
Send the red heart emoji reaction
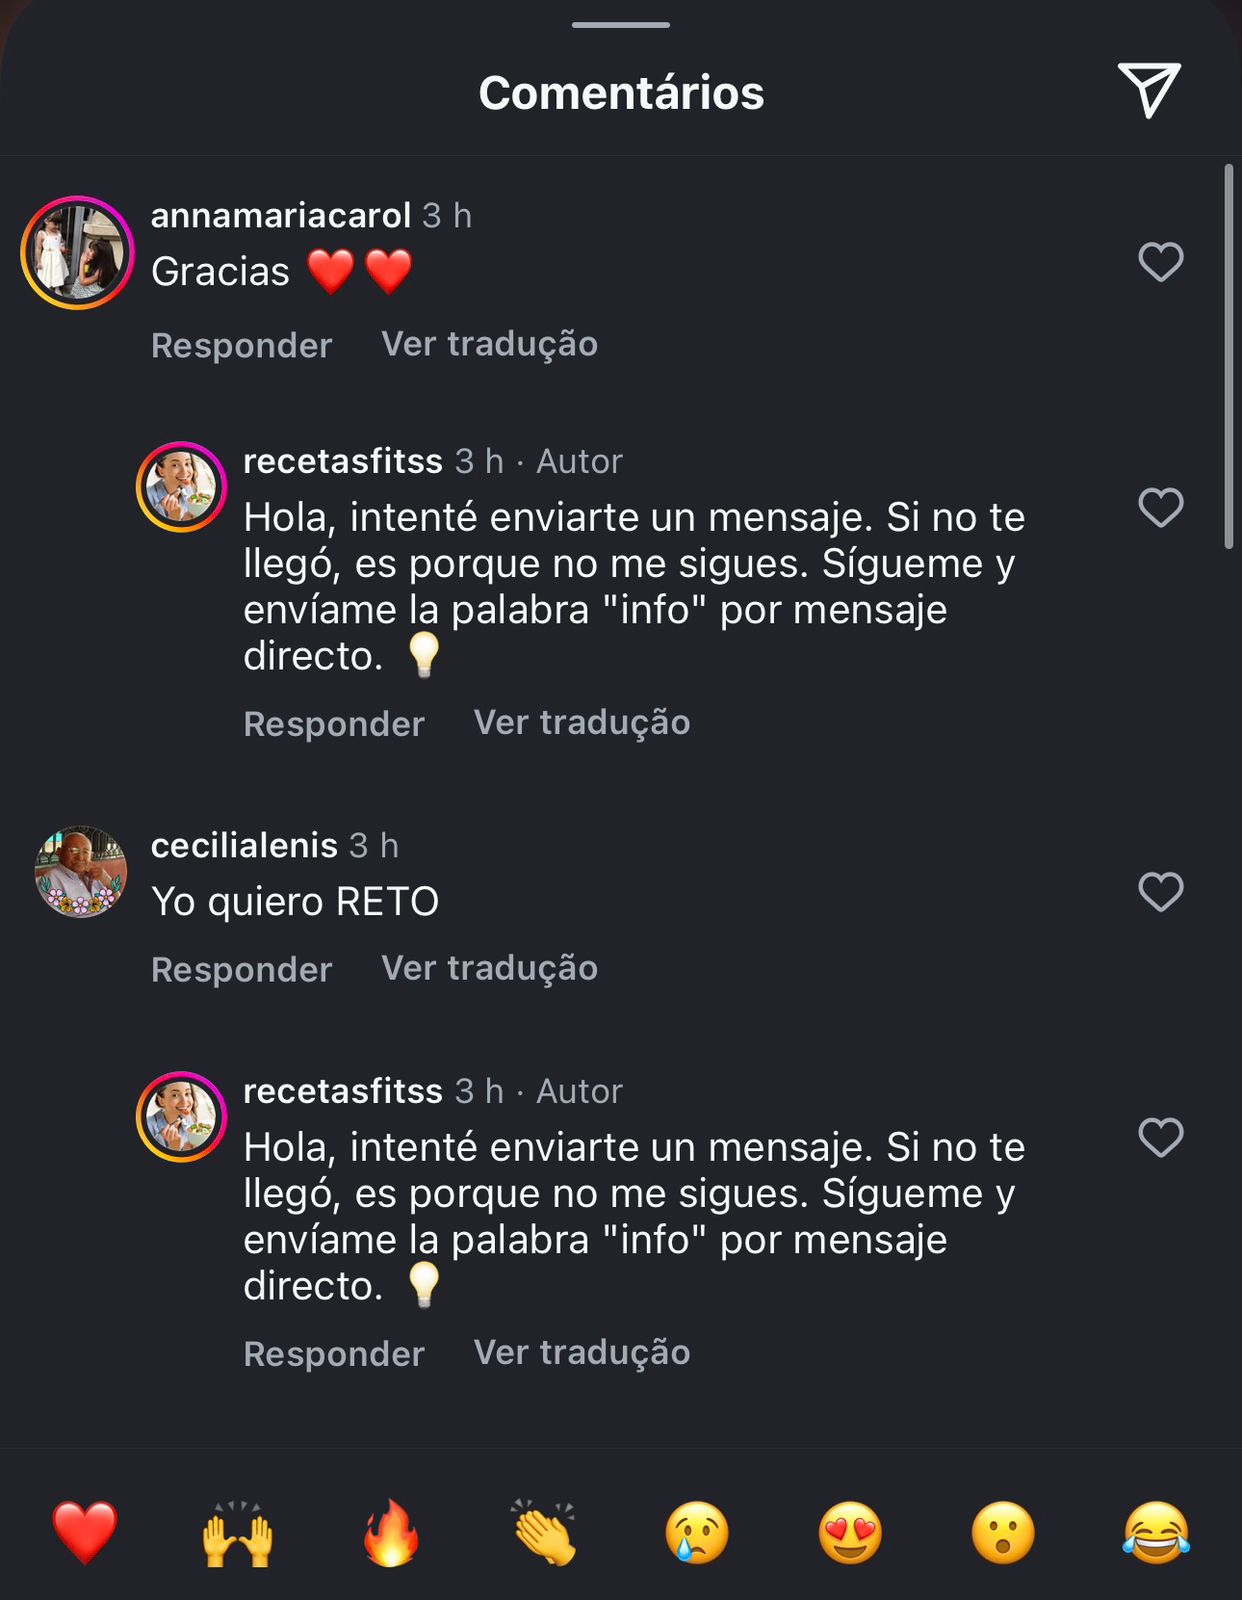click(x=85, y=1532)
